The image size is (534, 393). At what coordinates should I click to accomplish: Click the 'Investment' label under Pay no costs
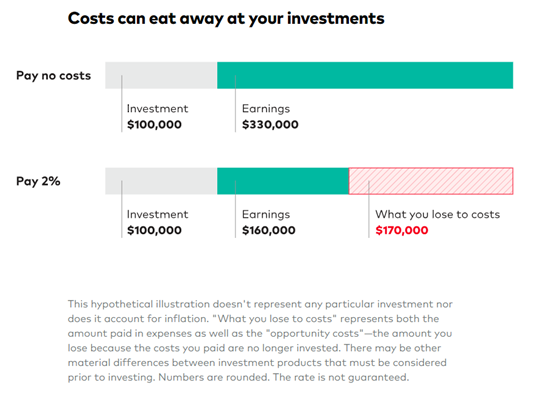(x=157, y=109)
